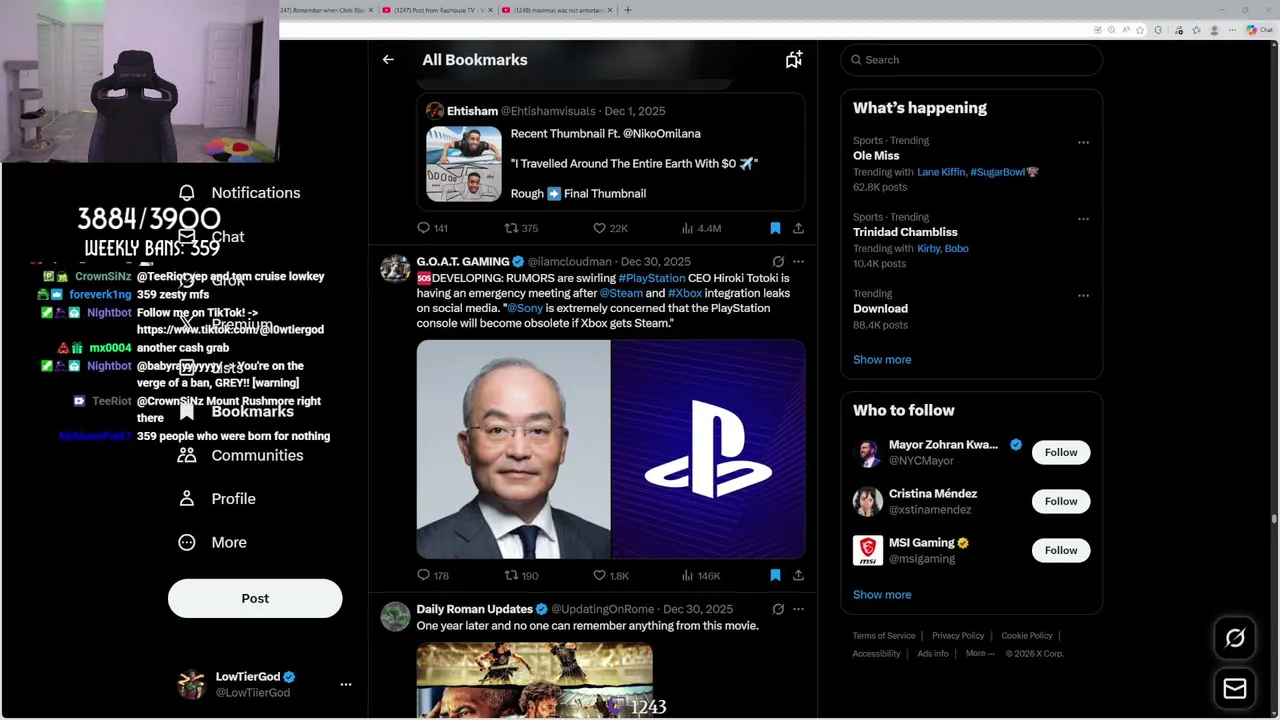Image resolution: width=1280 pixels, height=720 pixels.
Task: Open the @Sony mention link
Action: pos(525,308)
